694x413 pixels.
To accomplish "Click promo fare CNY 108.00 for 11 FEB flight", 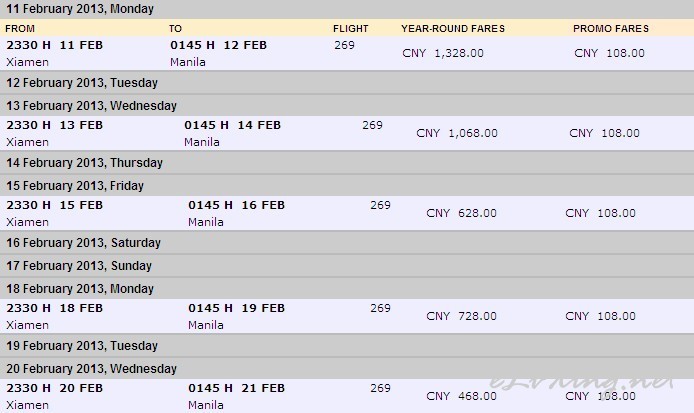I will (609, 53).
